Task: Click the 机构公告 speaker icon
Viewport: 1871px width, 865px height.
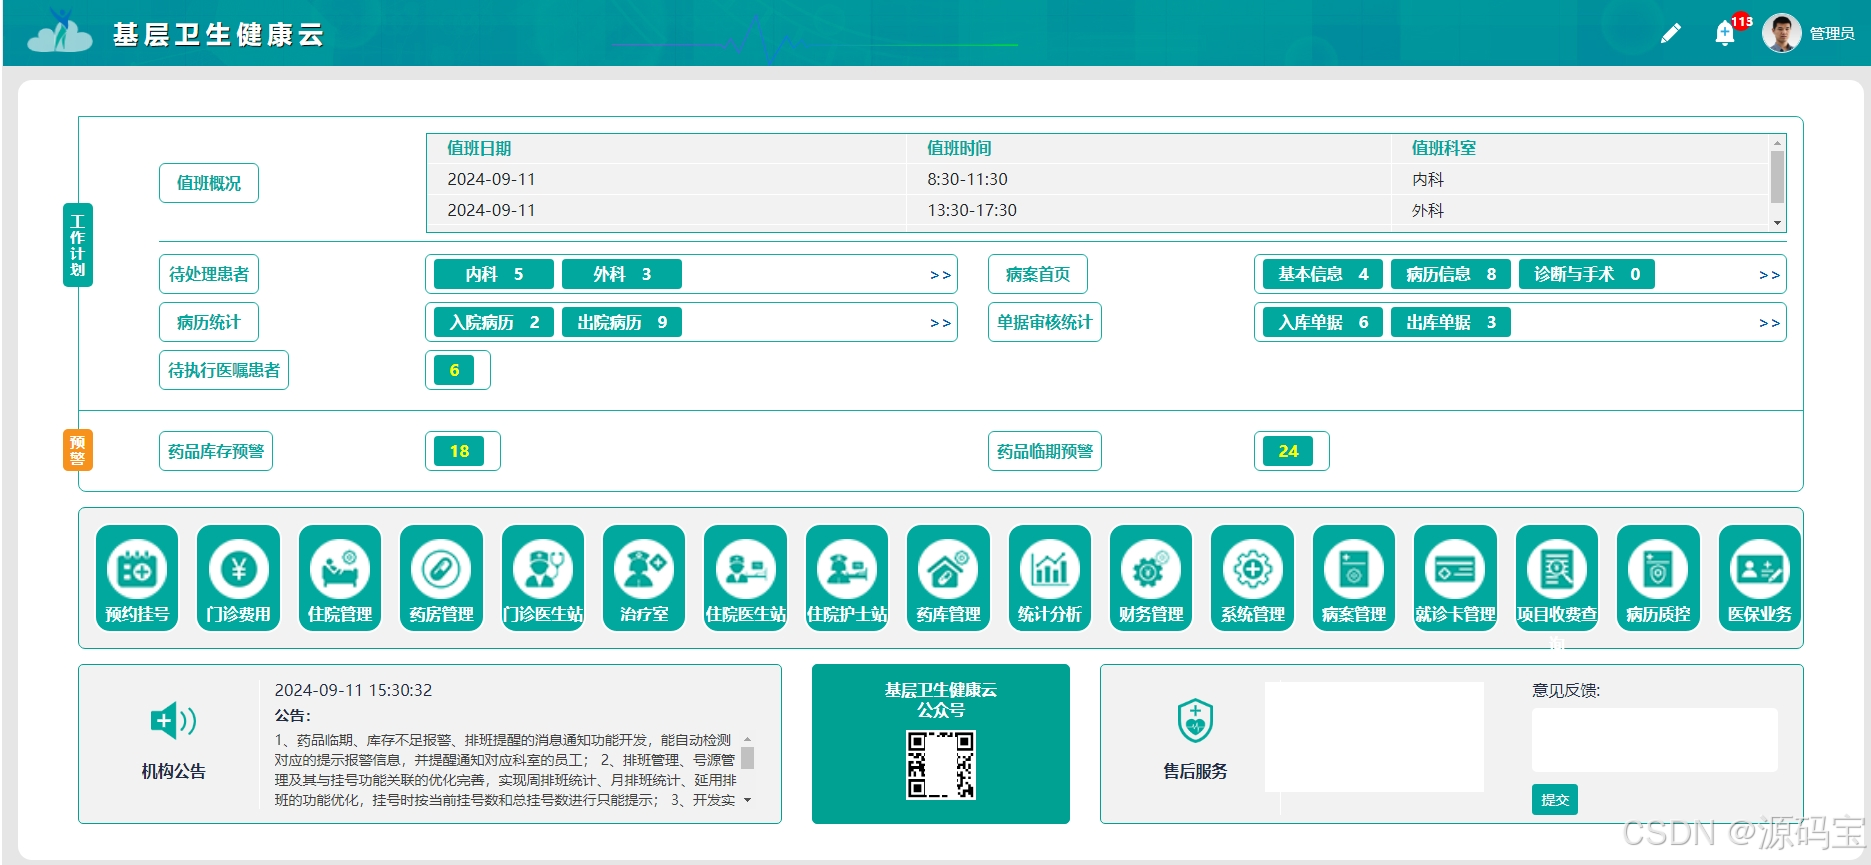Action: point(173,720)
